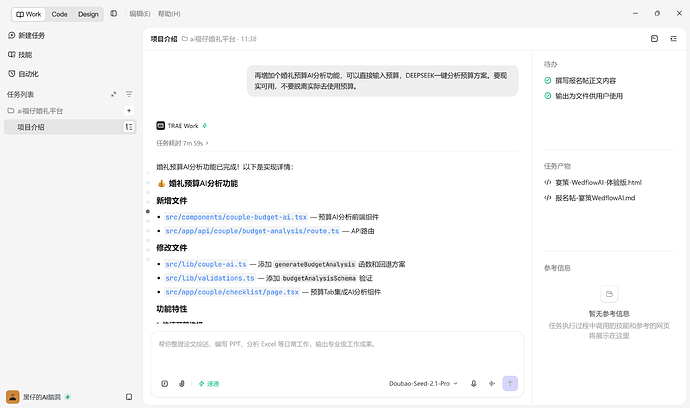Click the empty reference info box icon
This screenshot has height=408, width=690.
coord(609,294)
